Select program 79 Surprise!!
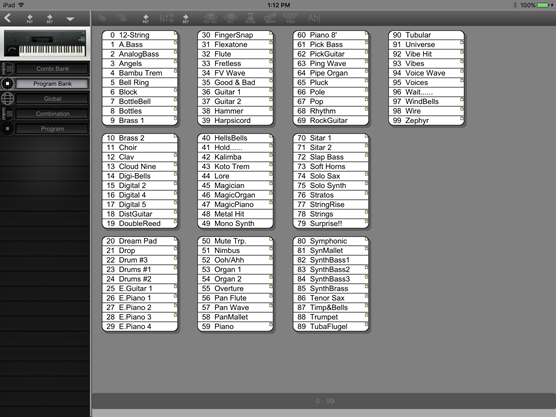This screenshot has height=417, width=556. point(331,224)
